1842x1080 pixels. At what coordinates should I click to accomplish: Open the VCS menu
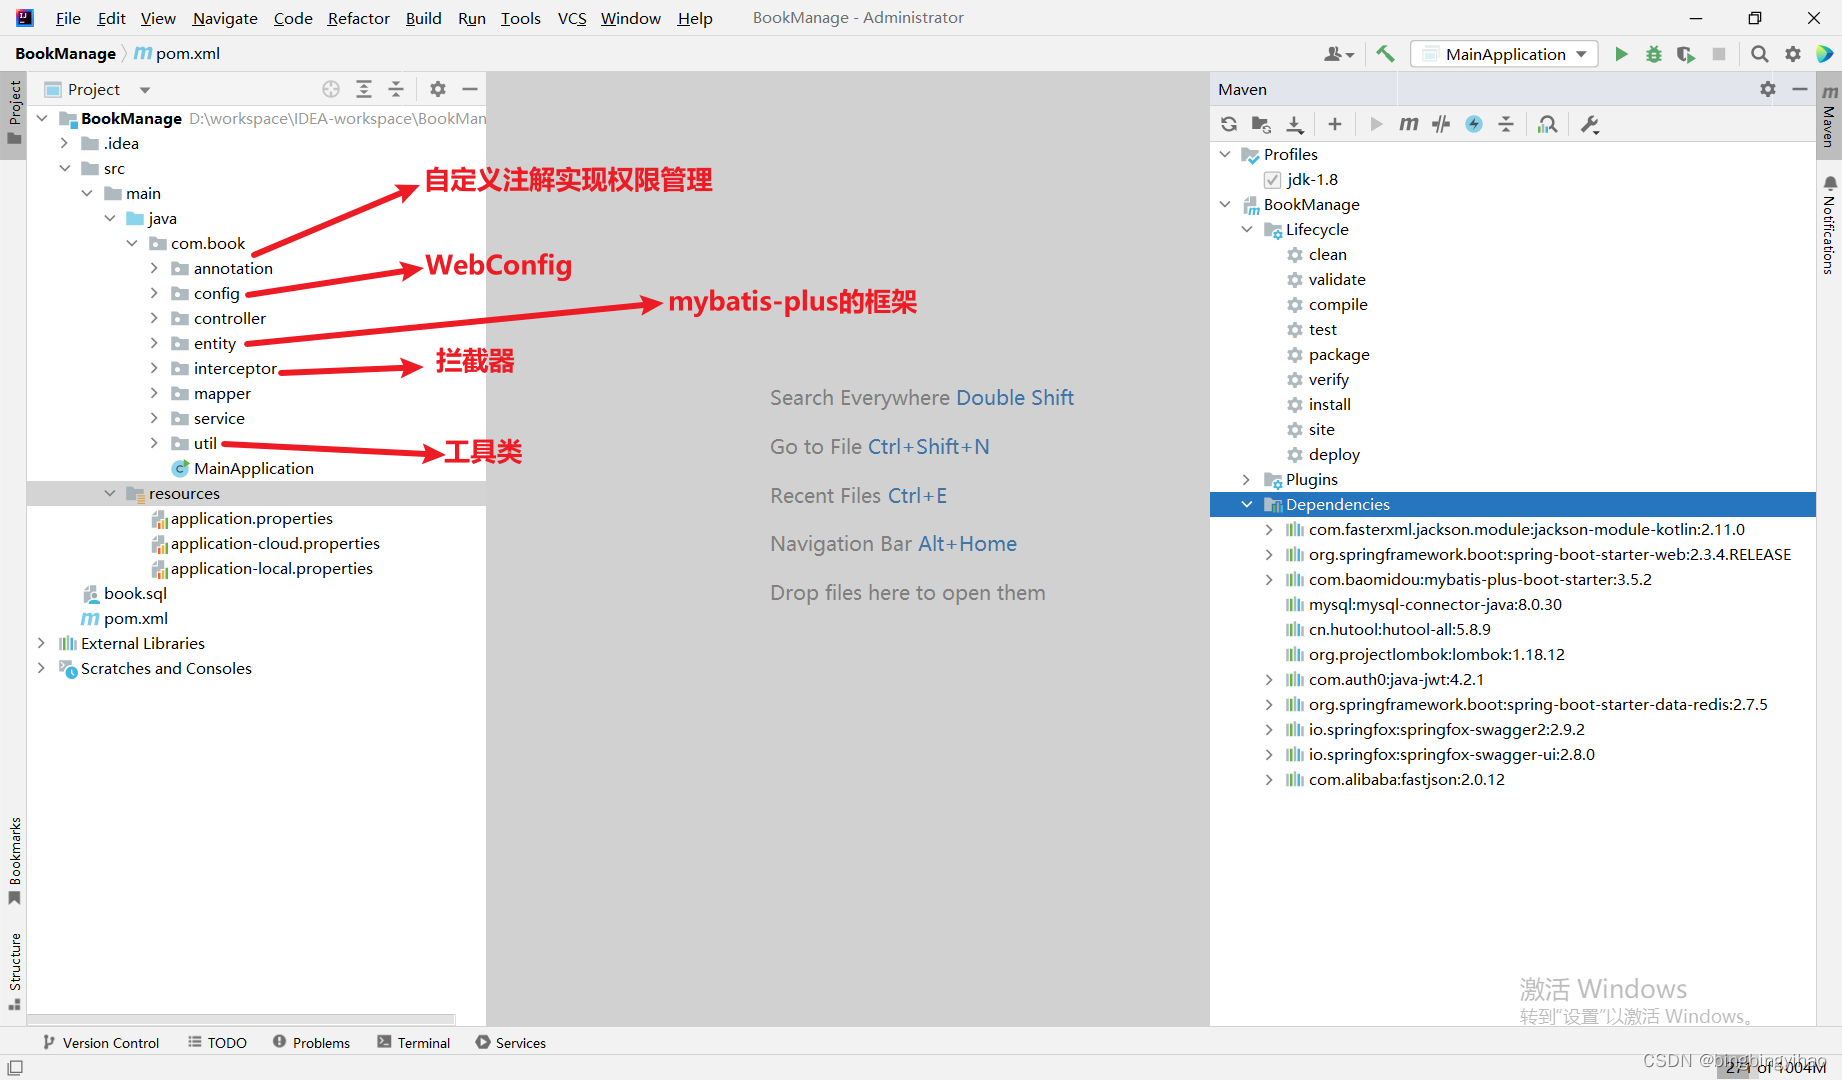[x=572, y=18]
